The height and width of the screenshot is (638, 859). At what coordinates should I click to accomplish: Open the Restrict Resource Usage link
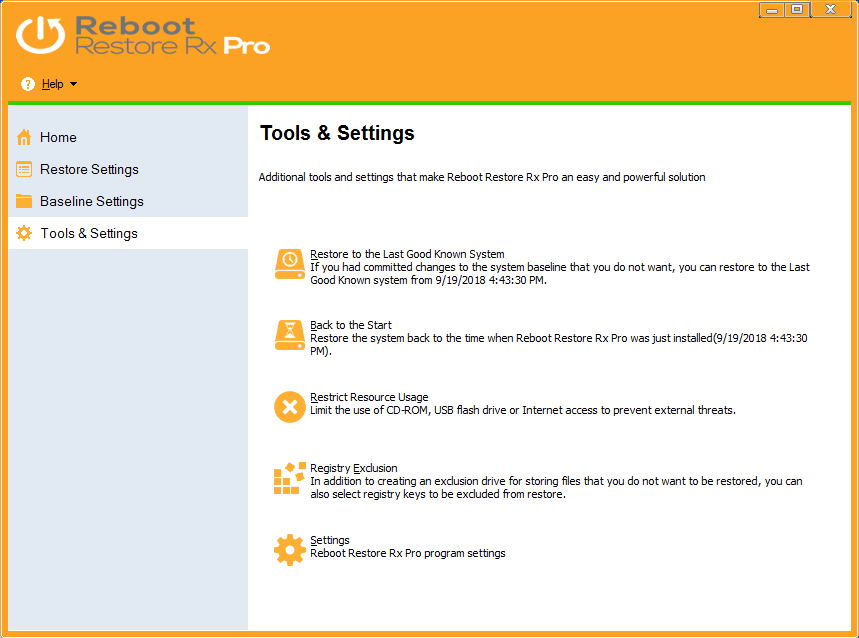369,397
